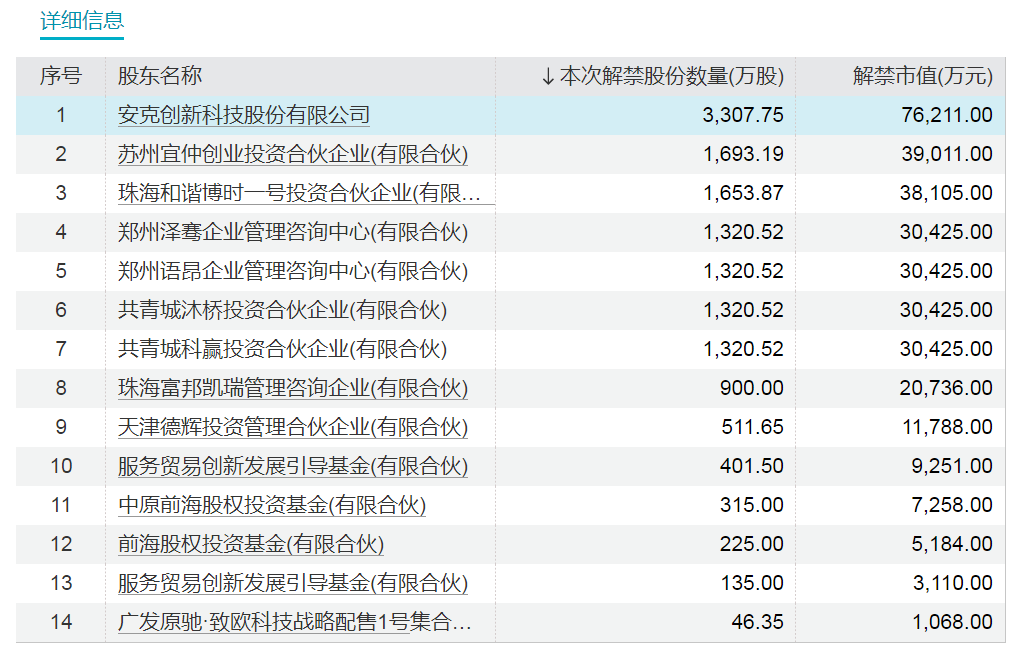Click the market value 39,011.00
Viewport: 1015px width, 649px height.
click(947, 154)
